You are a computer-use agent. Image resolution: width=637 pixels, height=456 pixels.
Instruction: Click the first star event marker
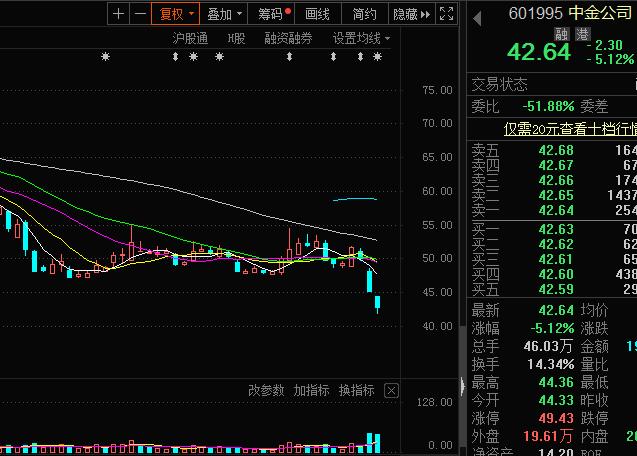click(x=105, y=56)
